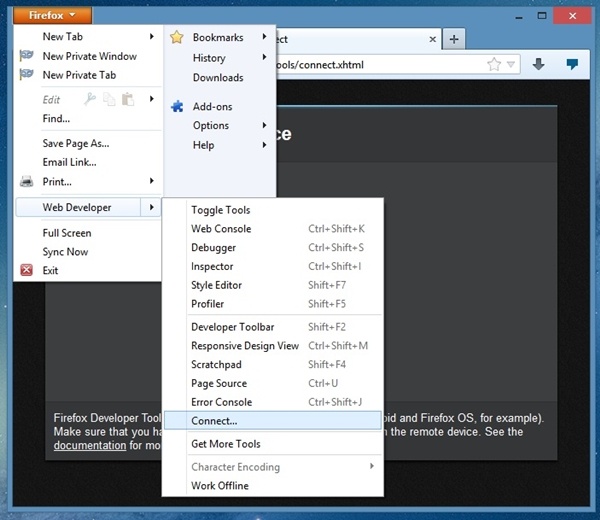Screen dimensions: 600x520
Task: Toggle Full Screen mode
Action: (67, 233)
